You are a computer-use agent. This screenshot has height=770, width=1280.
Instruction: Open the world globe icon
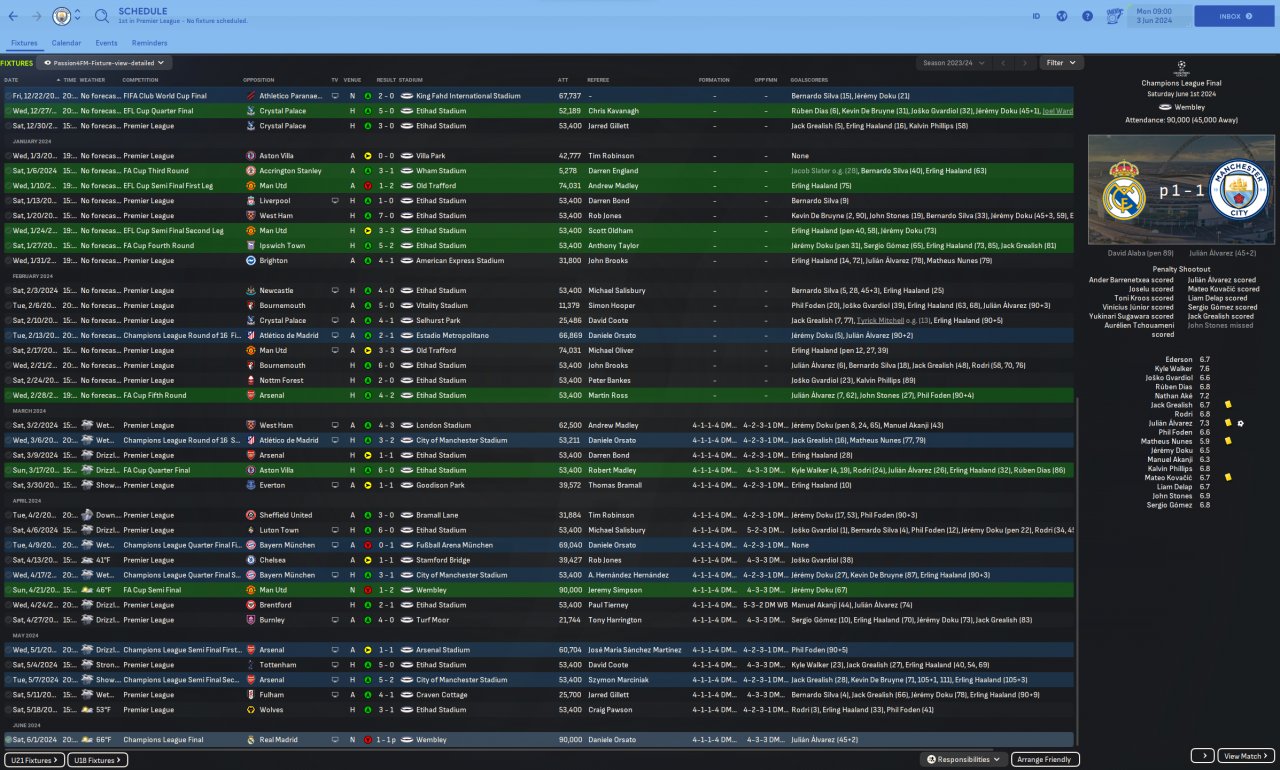1062,16
